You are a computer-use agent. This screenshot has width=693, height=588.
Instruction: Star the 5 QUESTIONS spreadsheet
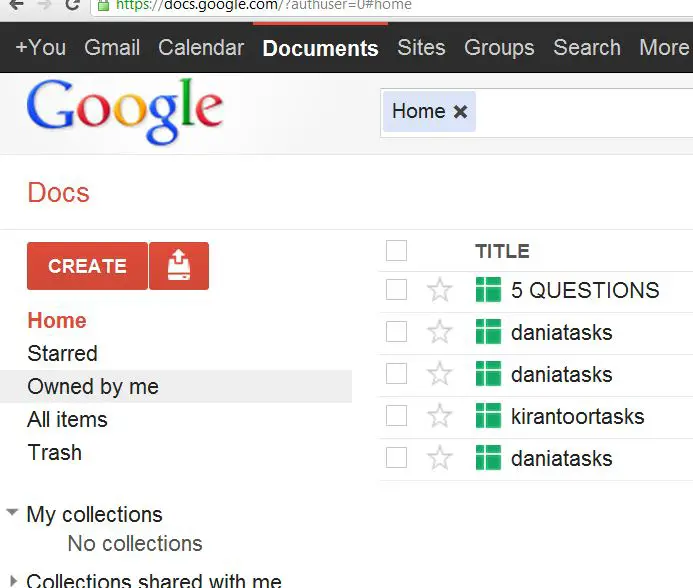coord(440,290)
